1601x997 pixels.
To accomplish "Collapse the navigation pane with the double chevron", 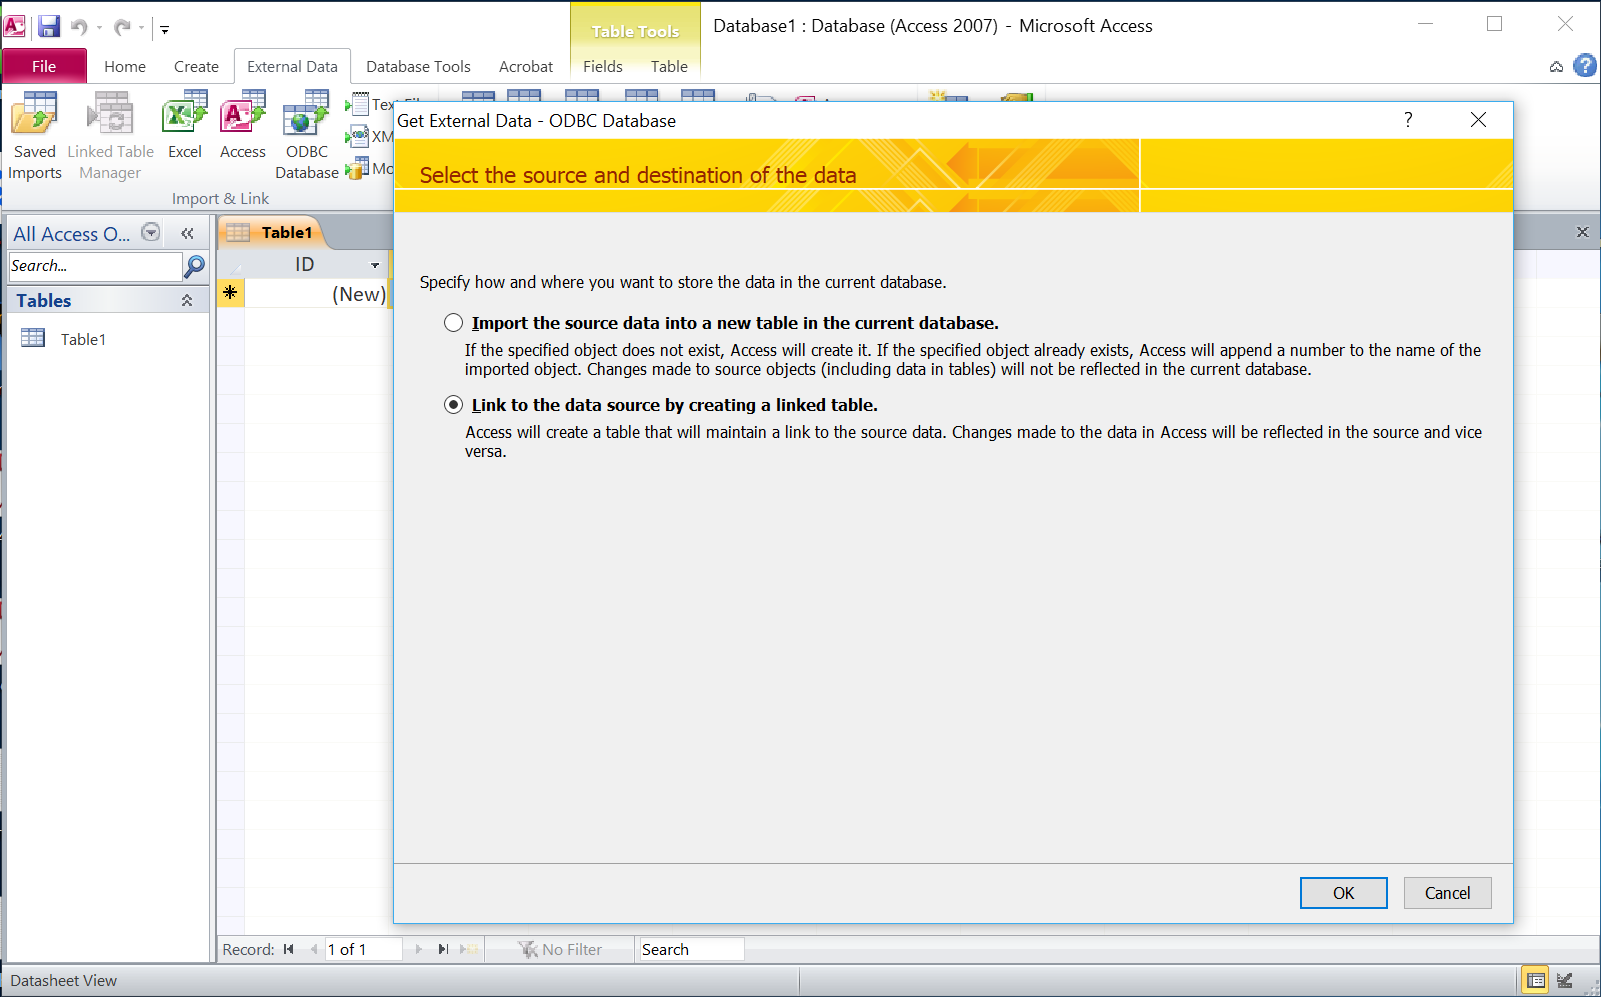I will [x=187, y=233].
